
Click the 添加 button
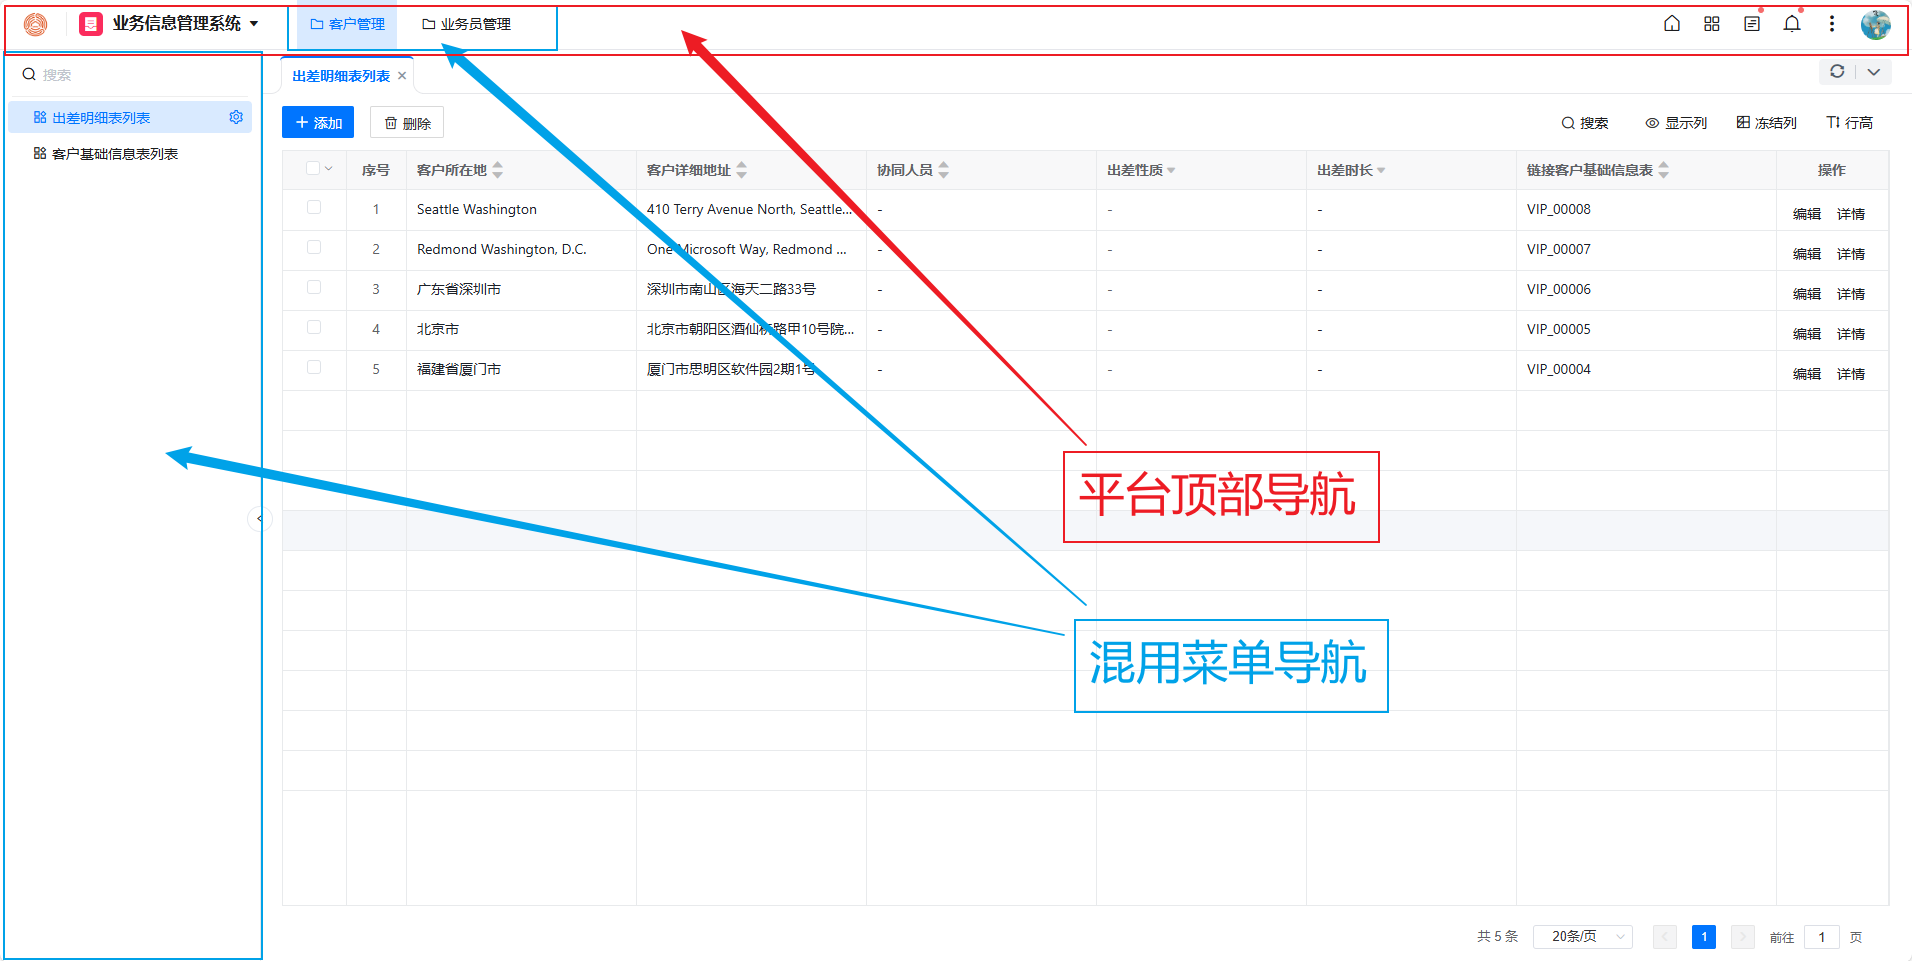click(x=318, y=123)
